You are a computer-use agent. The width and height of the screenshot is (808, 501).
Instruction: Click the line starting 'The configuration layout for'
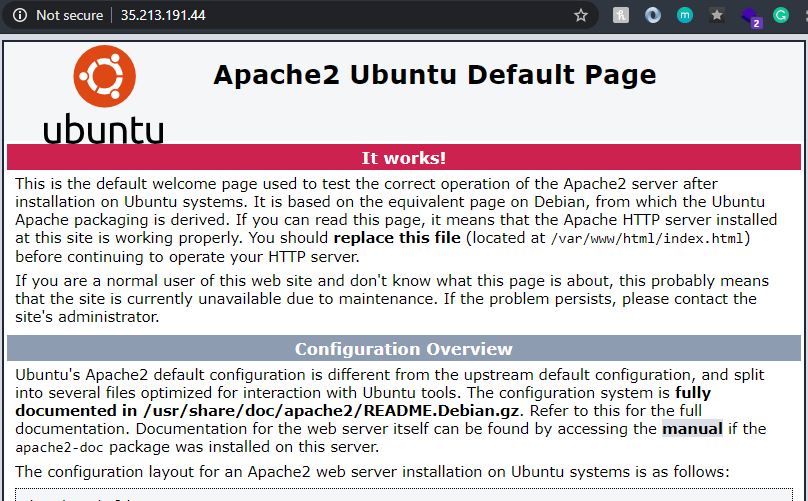372,472
